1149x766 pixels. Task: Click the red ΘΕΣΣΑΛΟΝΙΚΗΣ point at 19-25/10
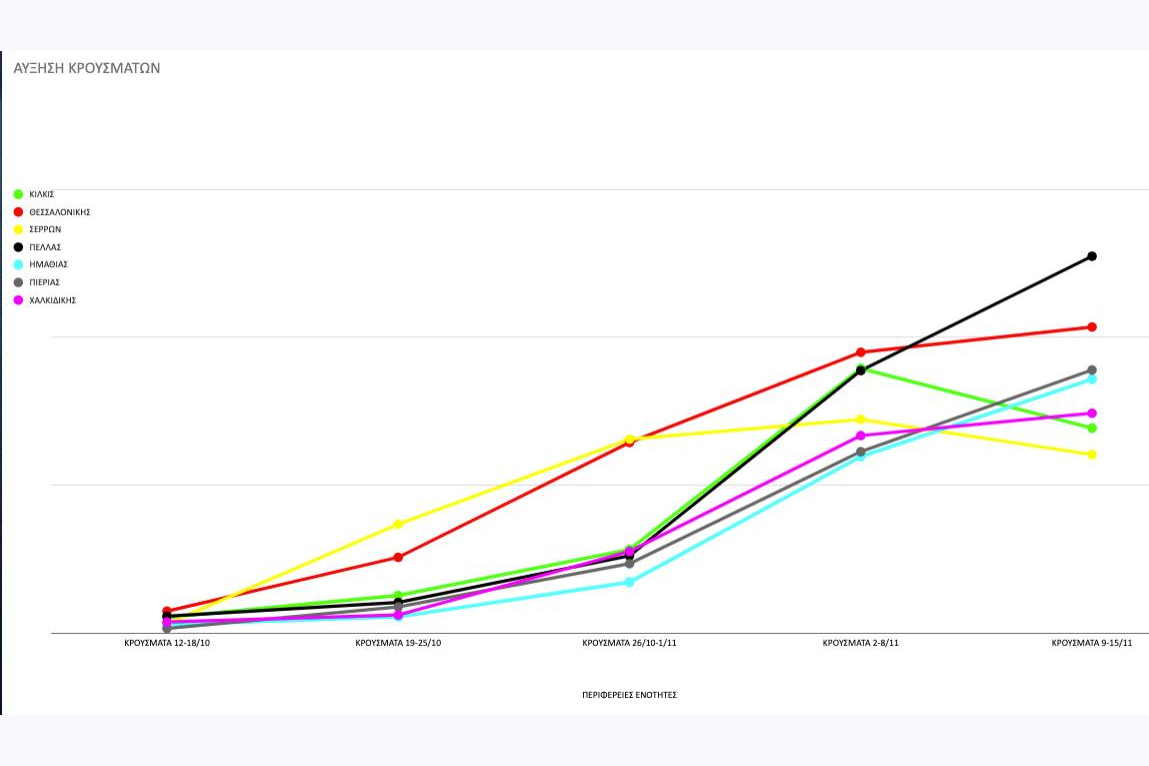(398, 557)
